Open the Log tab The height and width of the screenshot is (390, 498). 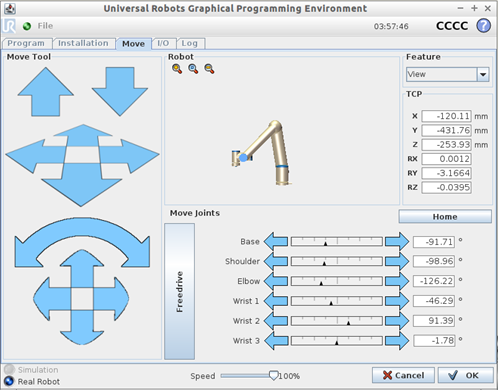[190, 43]
